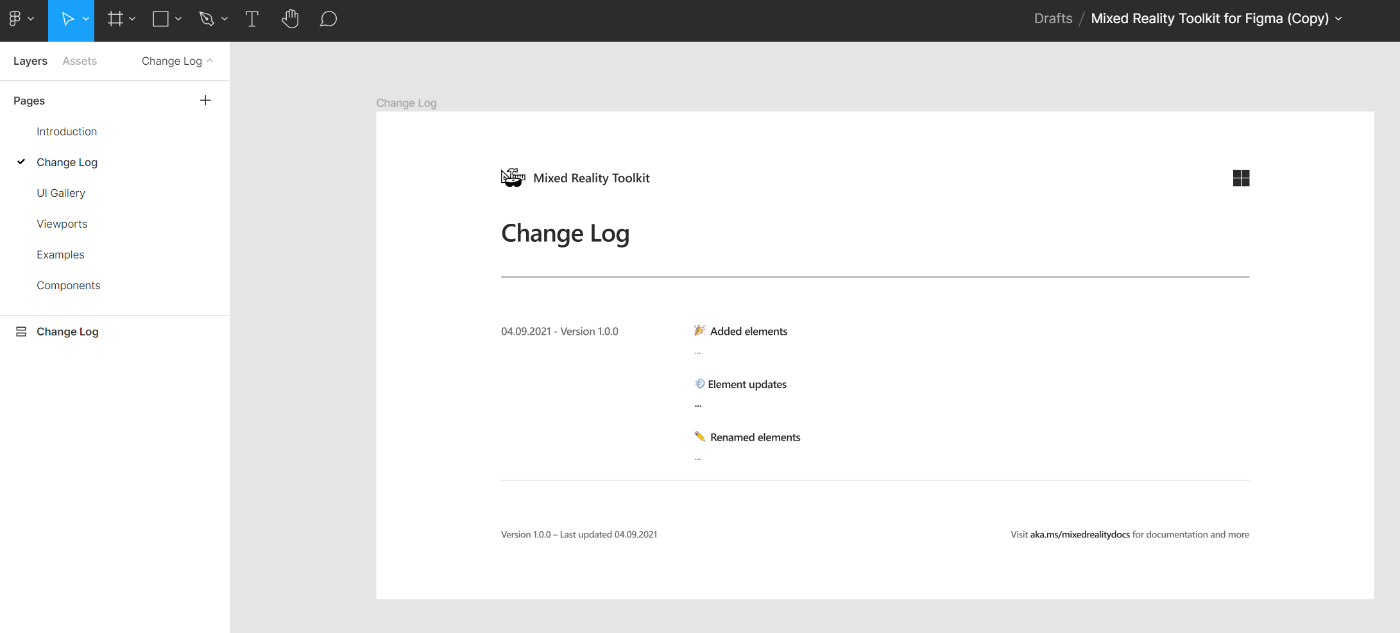The width and height of the screenshot is (1400, 633).
Task: Select the 'Renamed elements' text
Action: click(755, 437)
